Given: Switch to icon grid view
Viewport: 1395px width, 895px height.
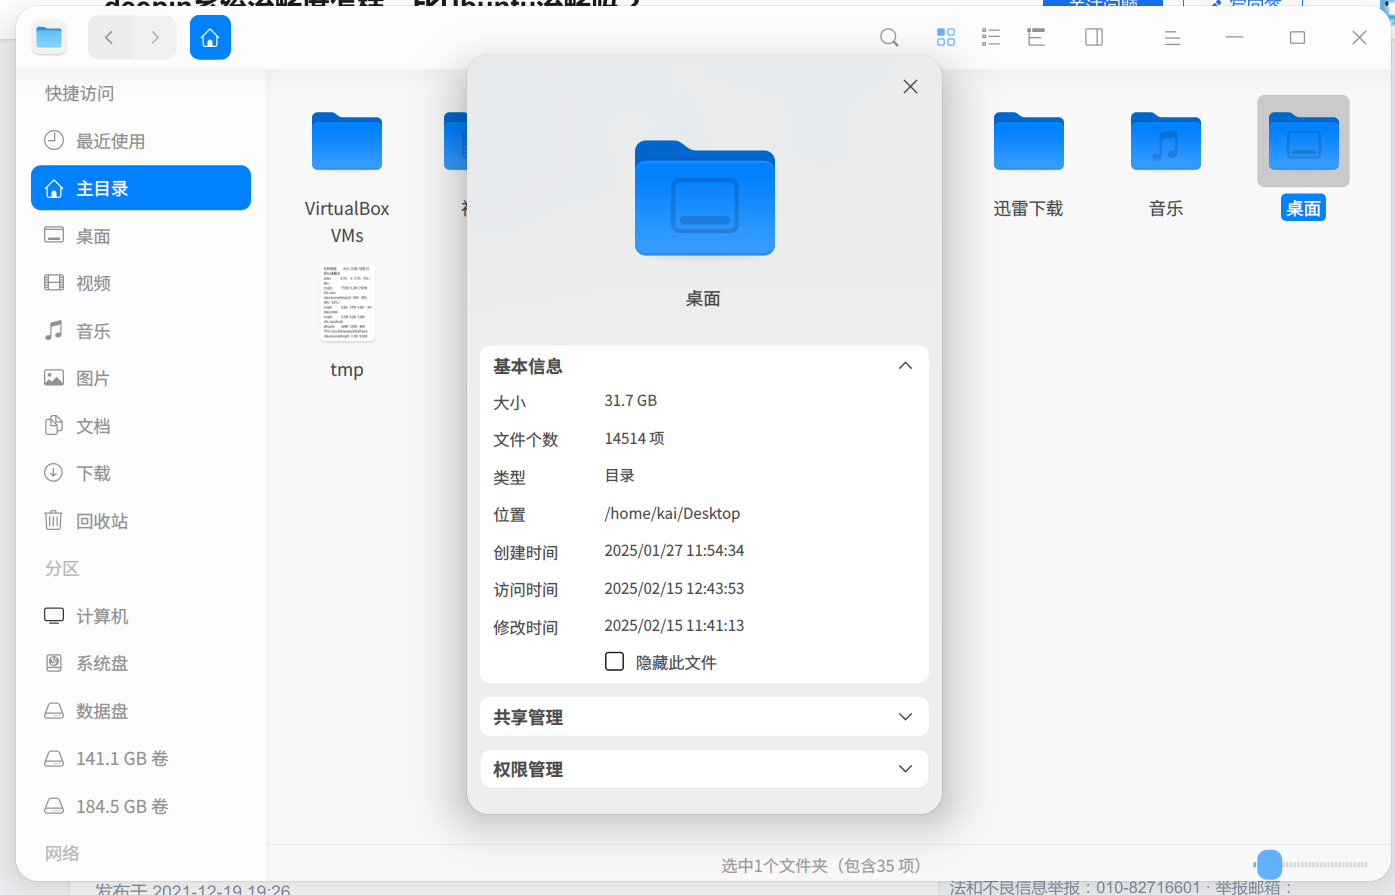Looking at the screenshot, I should pos(945,37).
